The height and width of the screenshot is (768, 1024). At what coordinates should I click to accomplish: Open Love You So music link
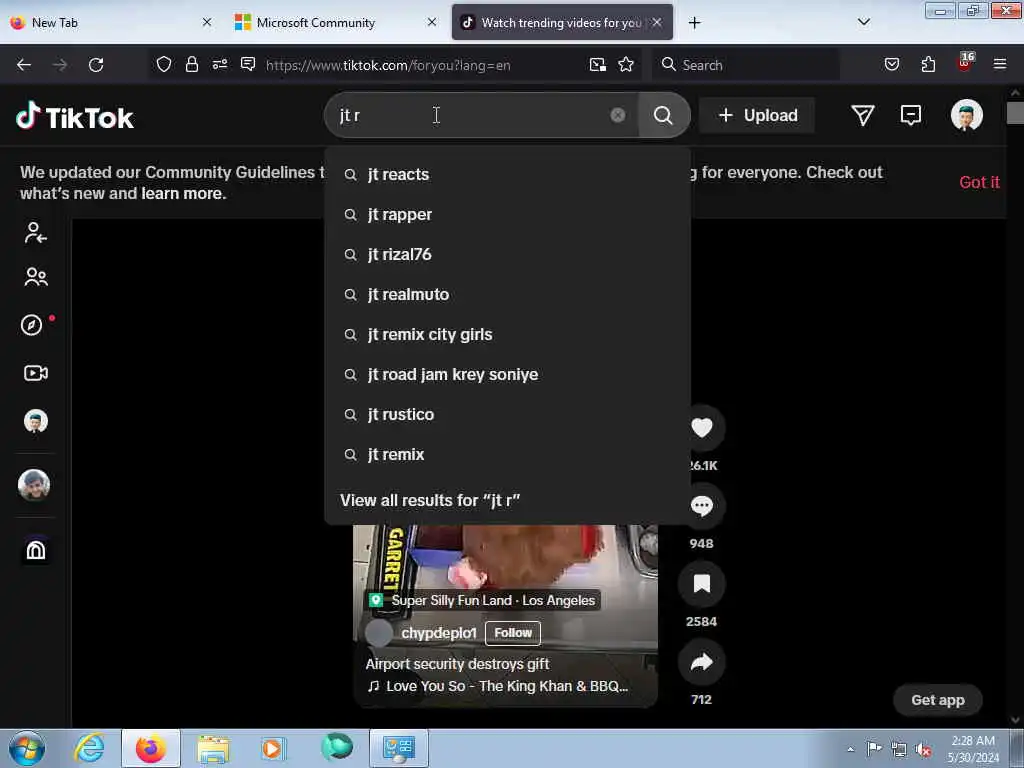coord(500,686)
